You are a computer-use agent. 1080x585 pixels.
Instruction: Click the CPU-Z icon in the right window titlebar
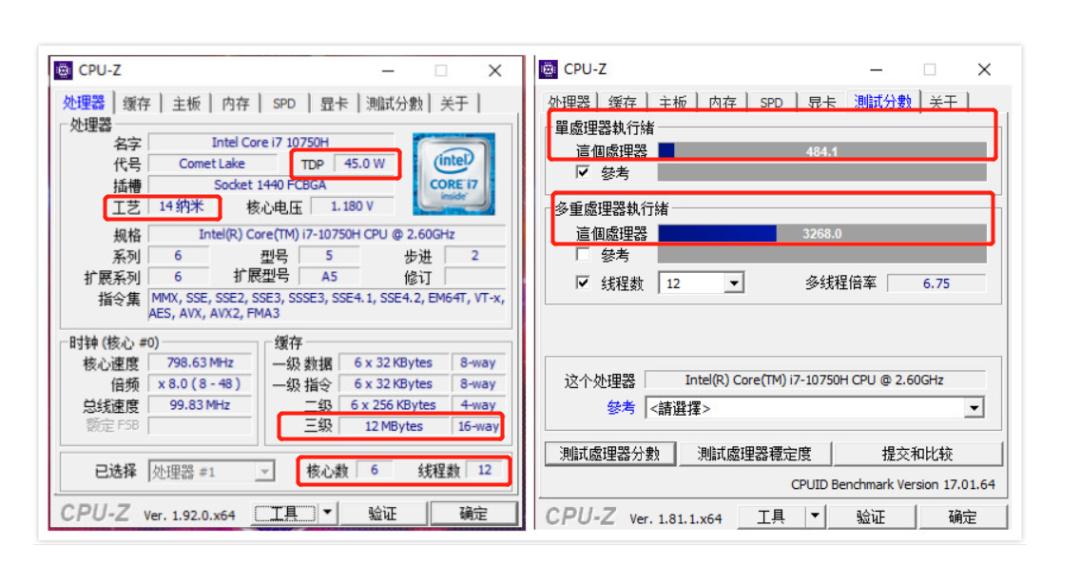tap(550, 68)
